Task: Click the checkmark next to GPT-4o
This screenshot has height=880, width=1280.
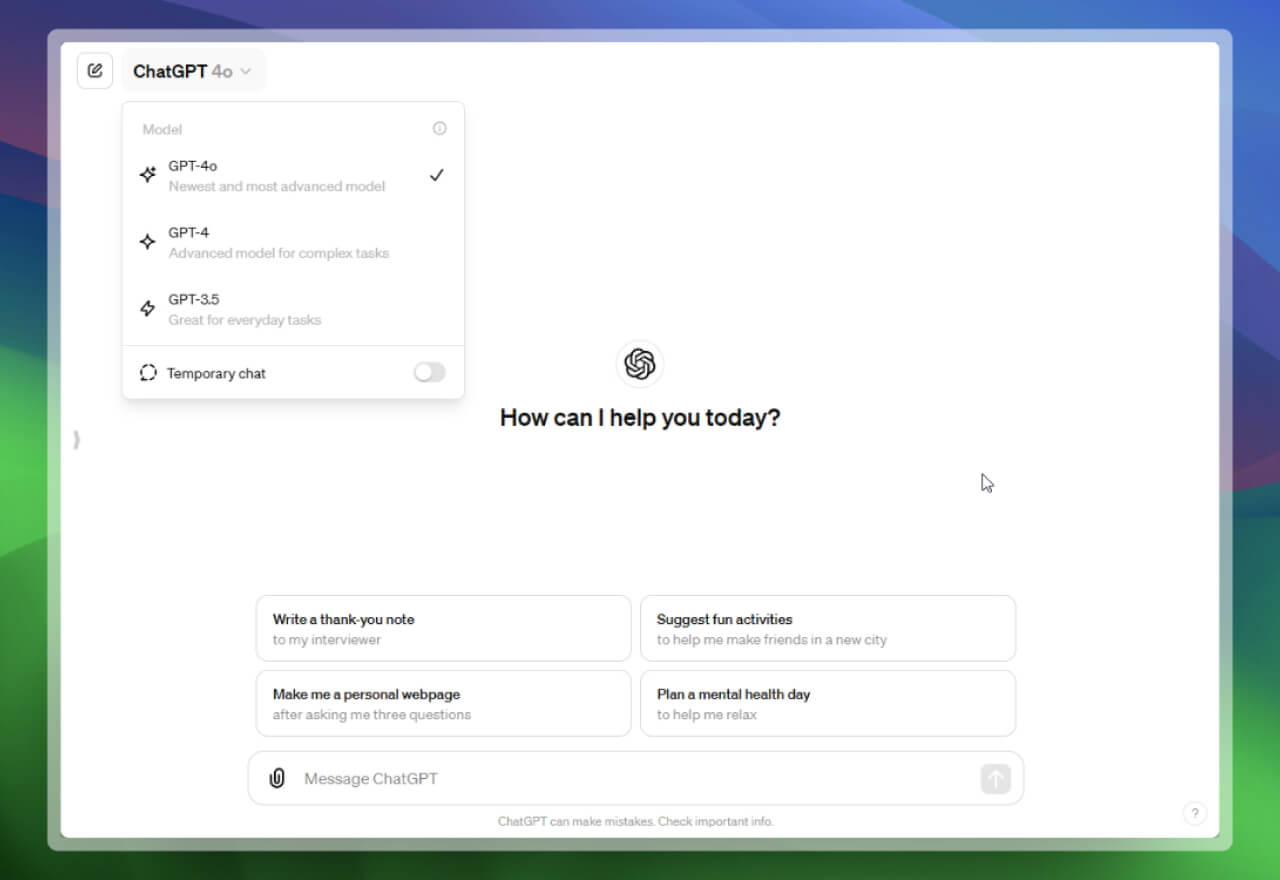Action: coord(436,175)
